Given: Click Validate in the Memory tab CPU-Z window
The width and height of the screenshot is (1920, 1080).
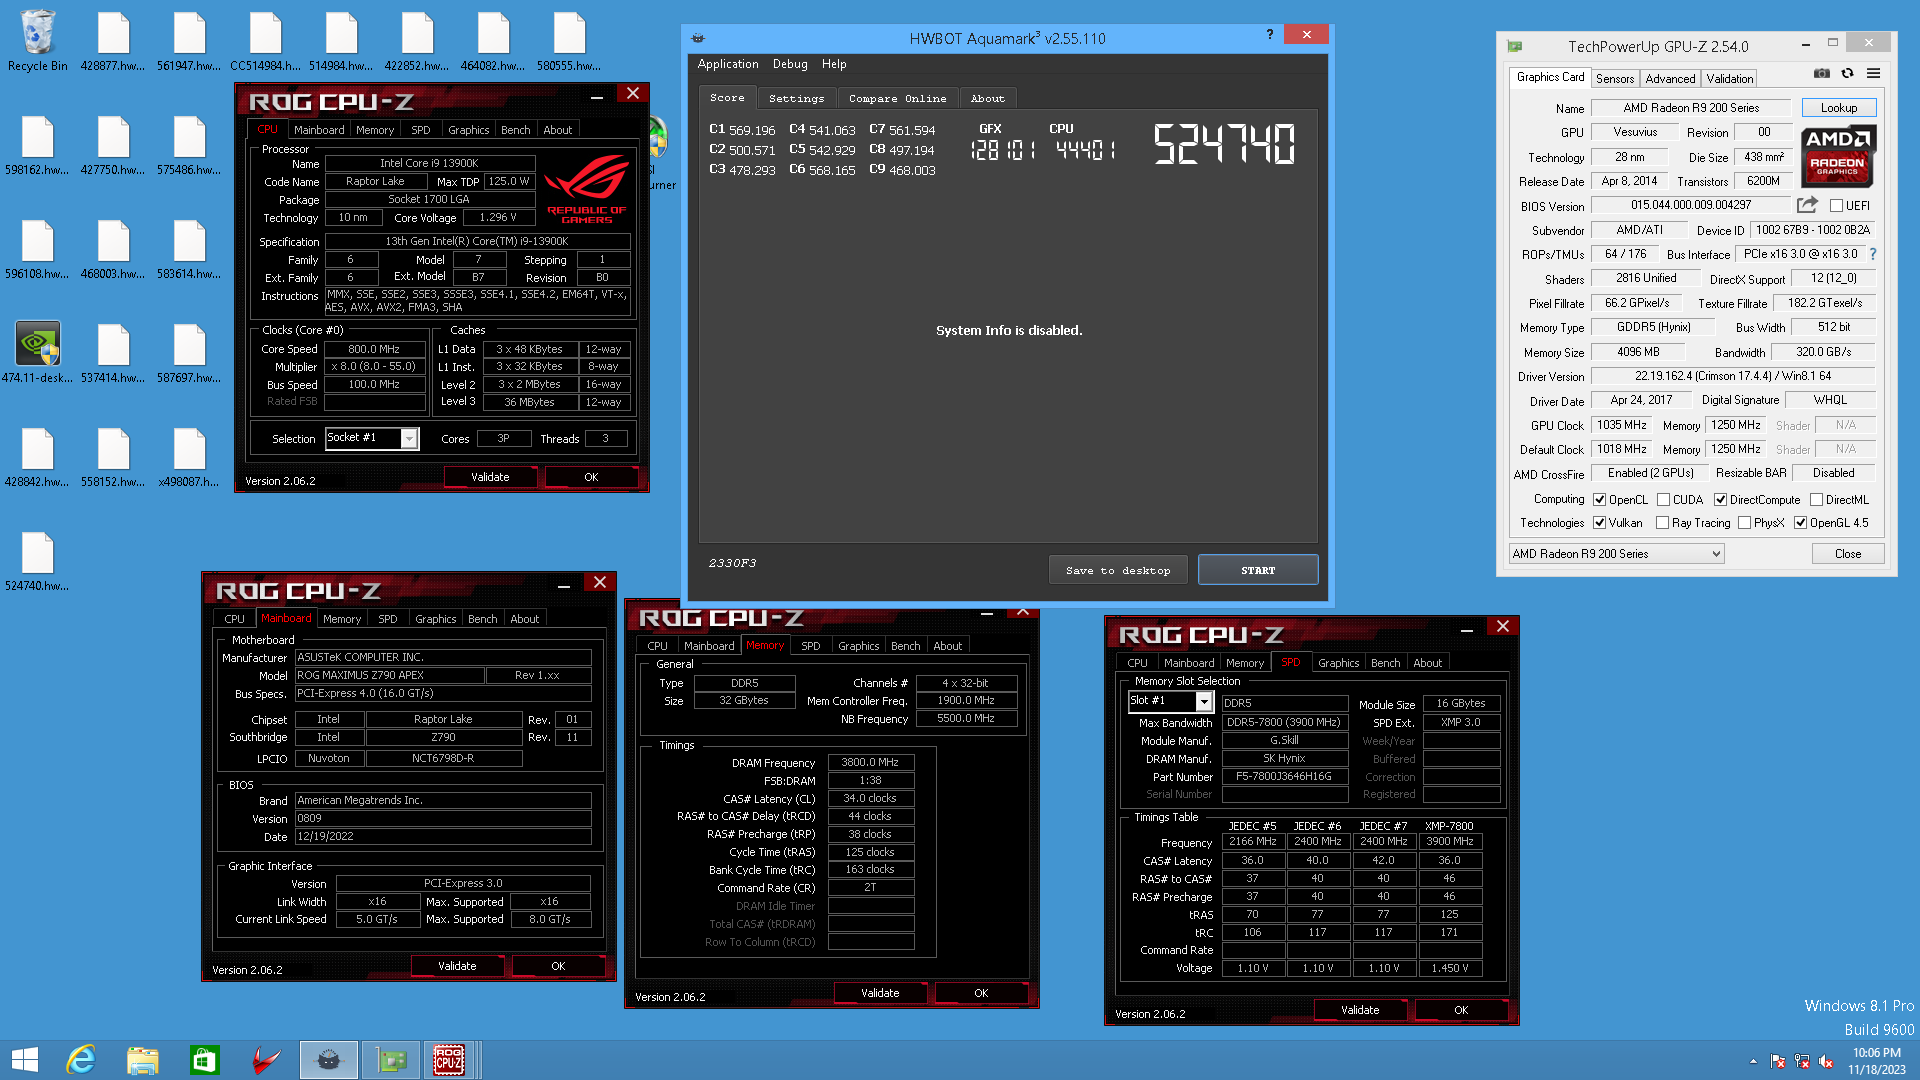Looking at the screenshot, I should pos(880,993).
